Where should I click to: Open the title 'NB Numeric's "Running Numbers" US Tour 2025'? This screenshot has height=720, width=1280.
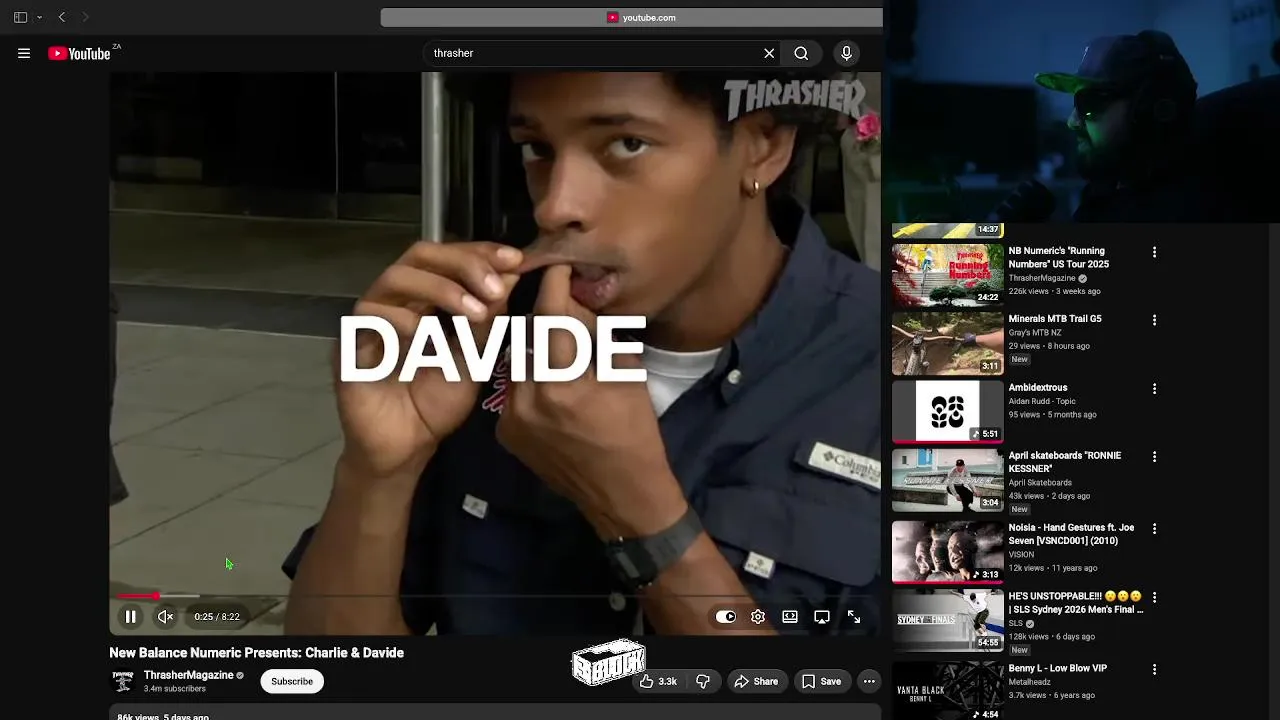pos(1058,258)
